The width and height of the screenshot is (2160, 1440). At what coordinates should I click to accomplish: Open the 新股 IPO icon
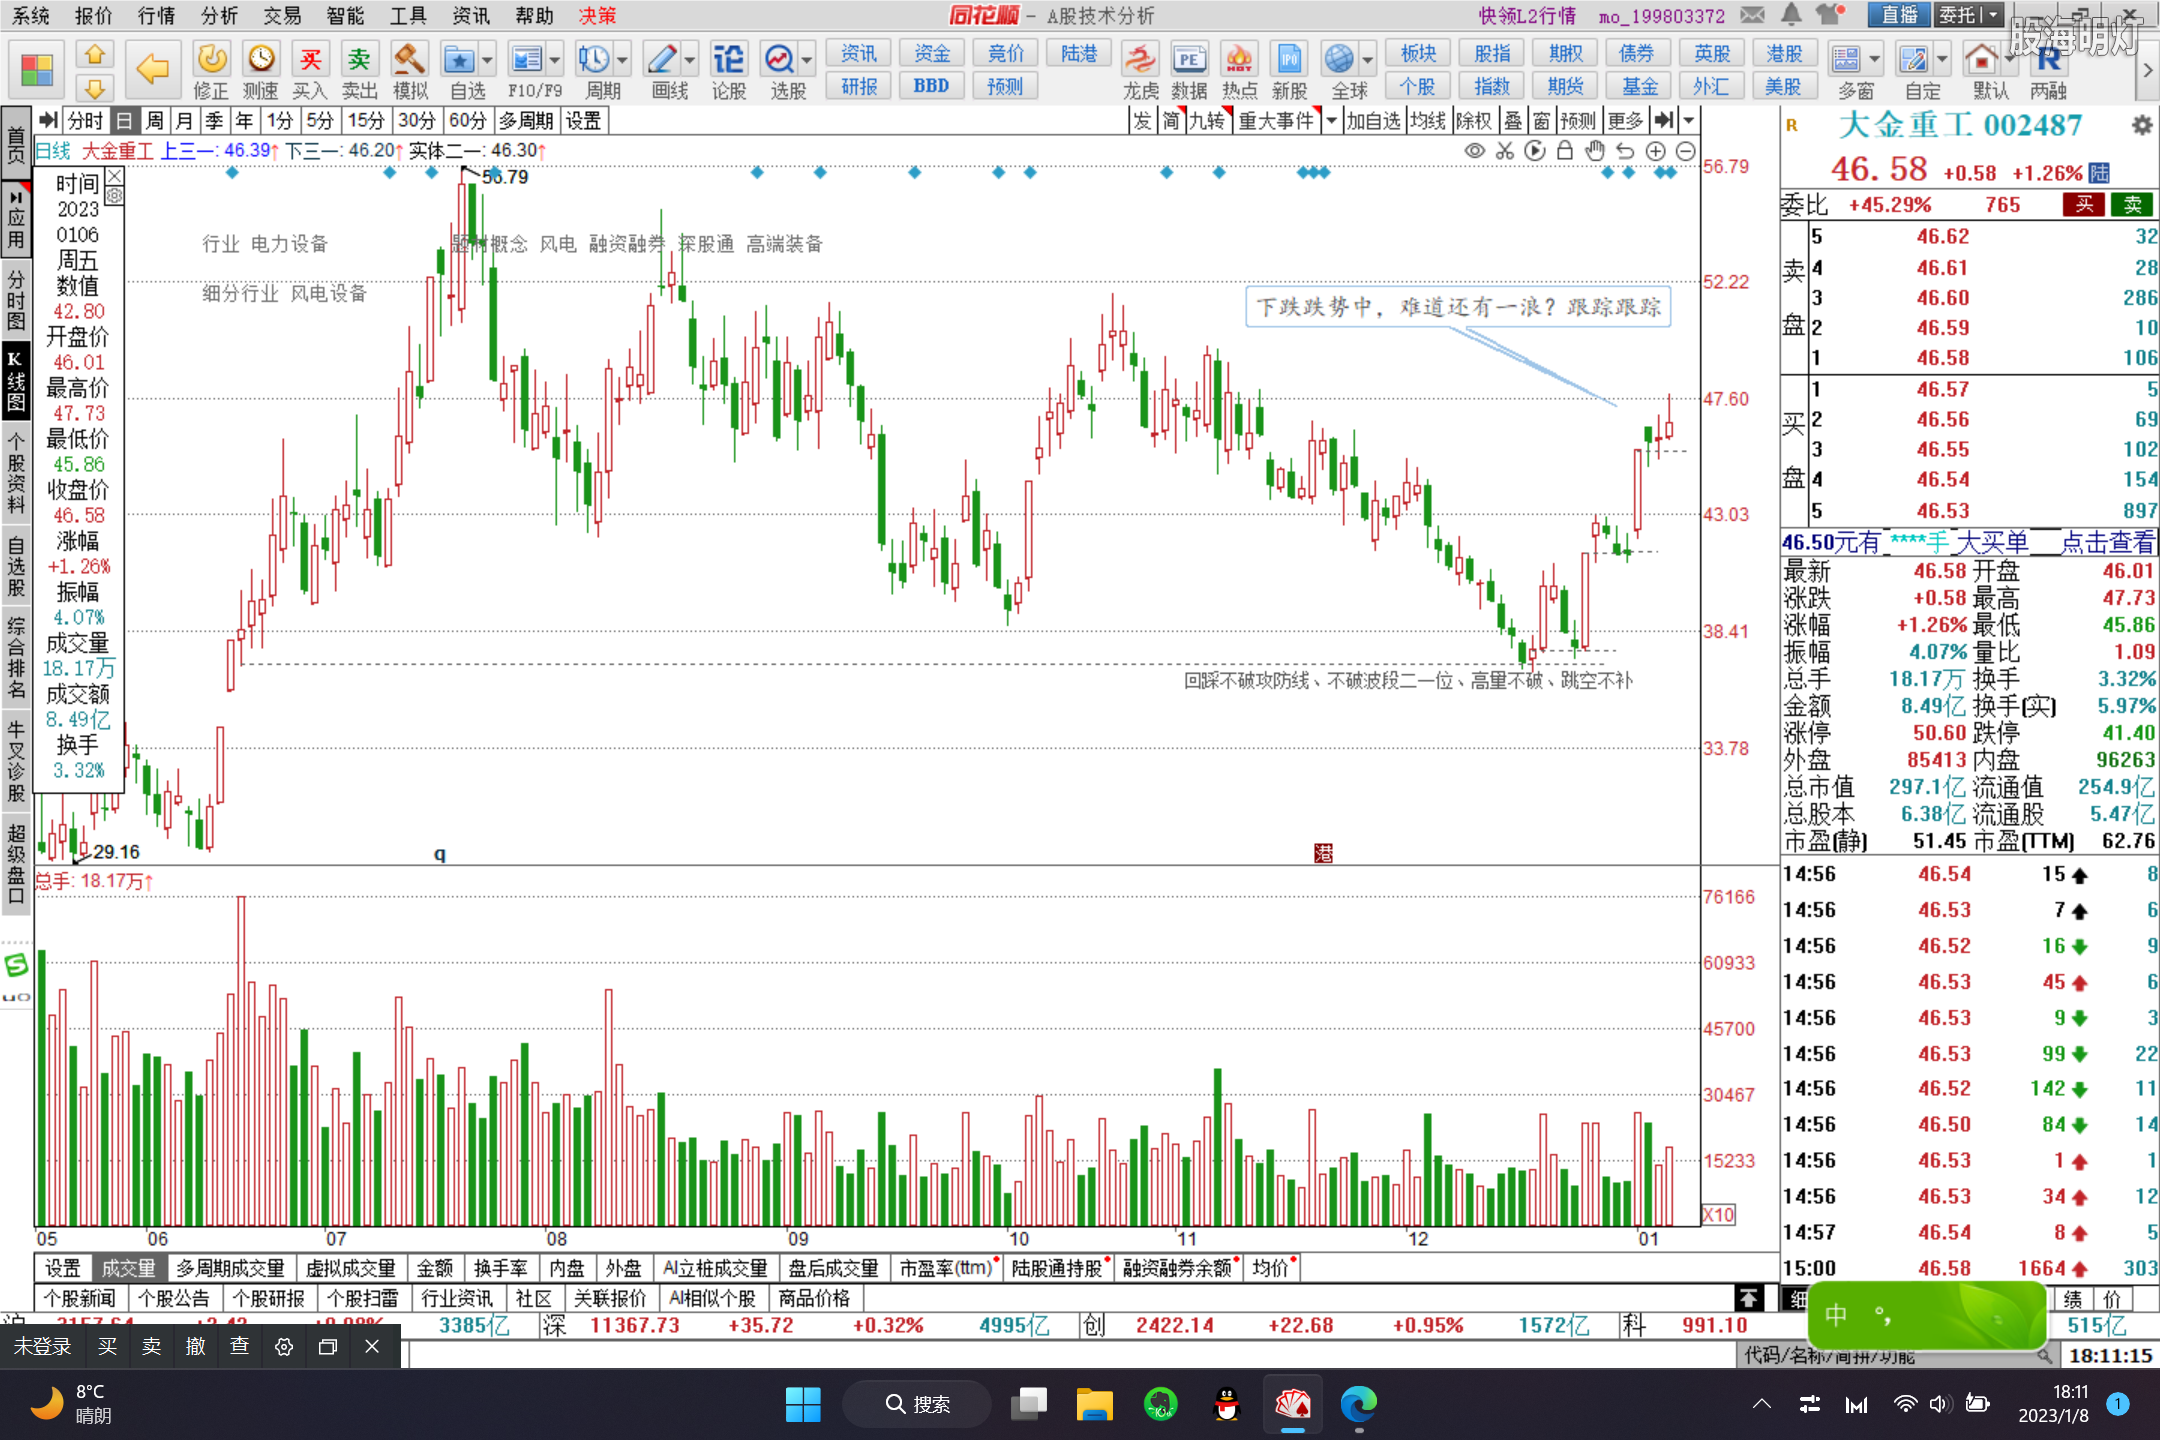[1289, 70]
